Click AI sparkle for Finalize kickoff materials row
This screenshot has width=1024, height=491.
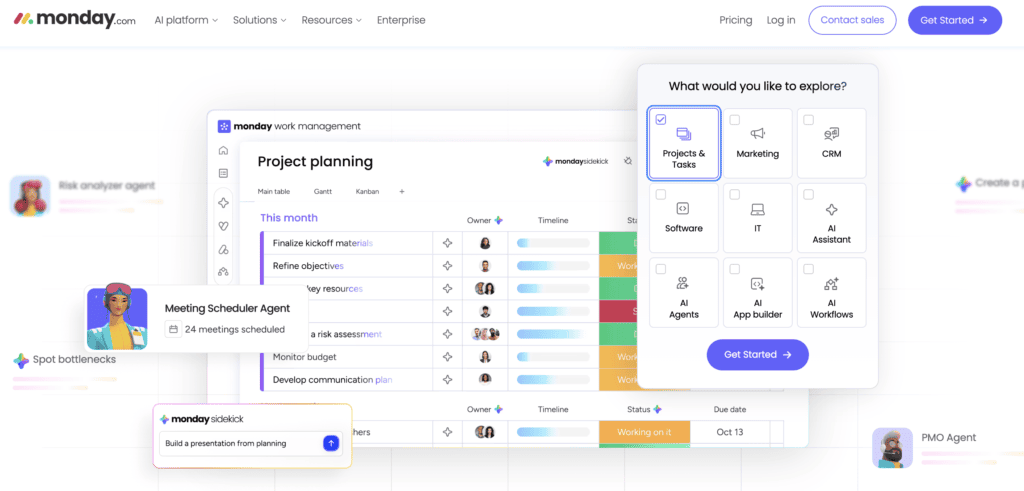tap(447, 243)
